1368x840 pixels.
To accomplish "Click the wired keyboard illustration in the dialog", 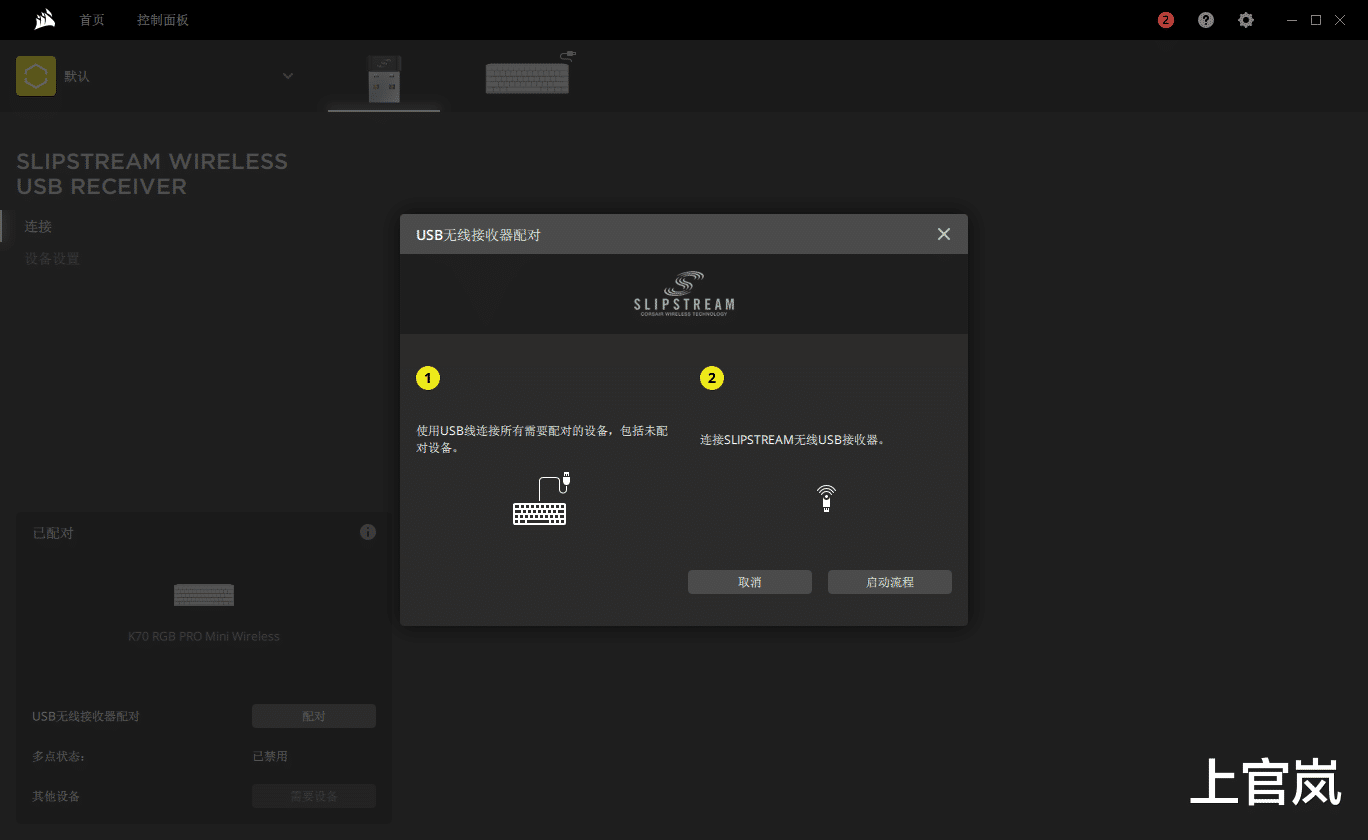I will pos(541,498).
